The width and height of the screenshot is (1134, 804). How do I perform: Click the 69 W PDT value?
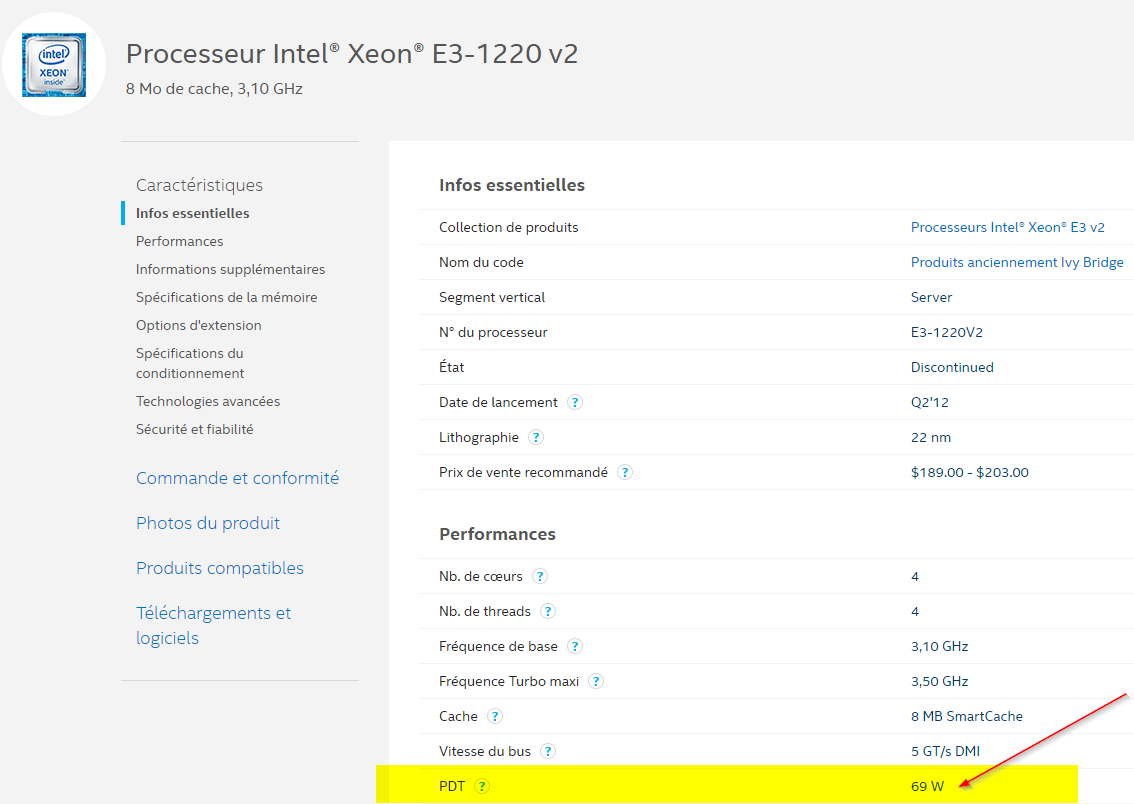927,786
